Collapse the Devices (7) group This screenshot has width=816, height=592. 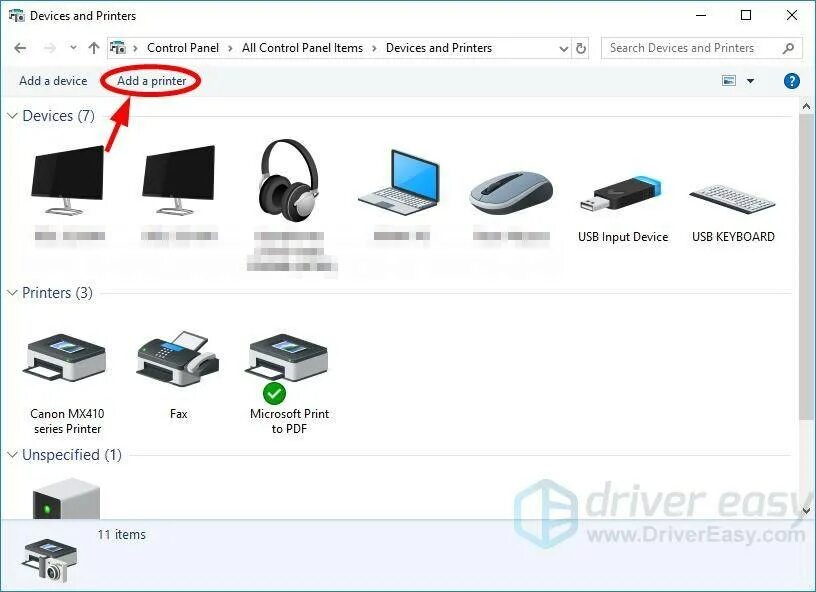(12, 115)
